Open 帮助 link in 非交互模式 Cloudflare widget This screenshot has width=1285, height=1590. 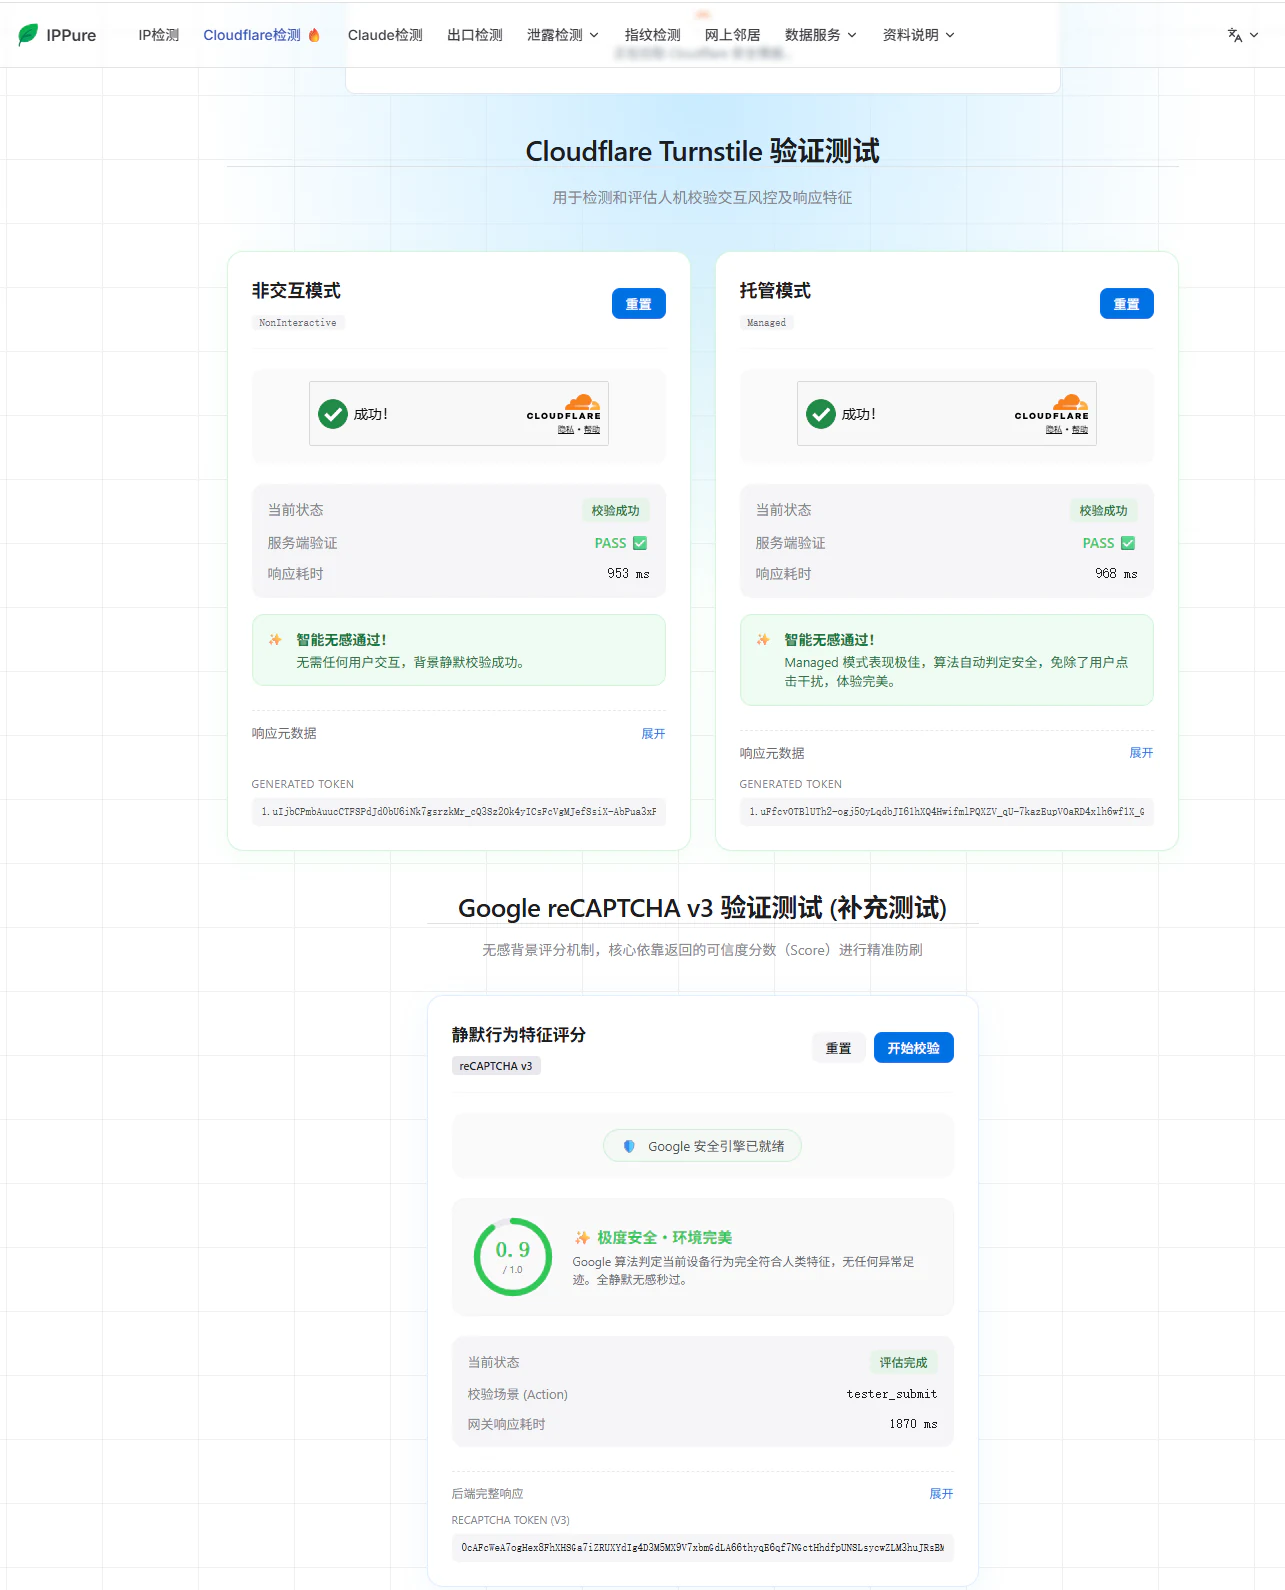pos(592,430)
